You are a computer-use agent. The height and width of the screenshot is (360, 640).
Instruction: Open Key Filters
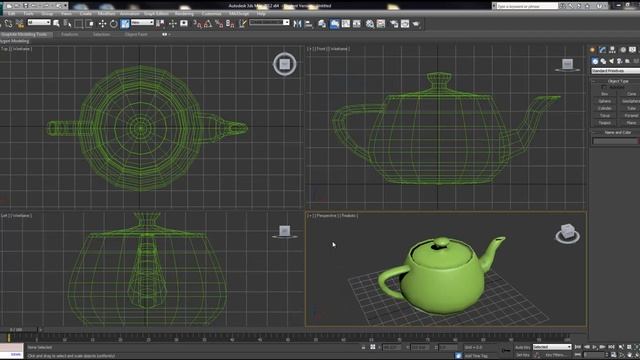(555, 355)
